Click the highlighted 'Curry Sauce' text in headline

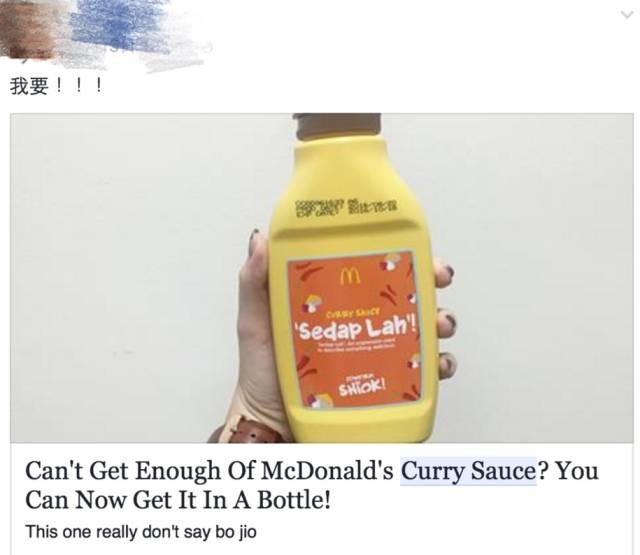[x=468, y=471]
